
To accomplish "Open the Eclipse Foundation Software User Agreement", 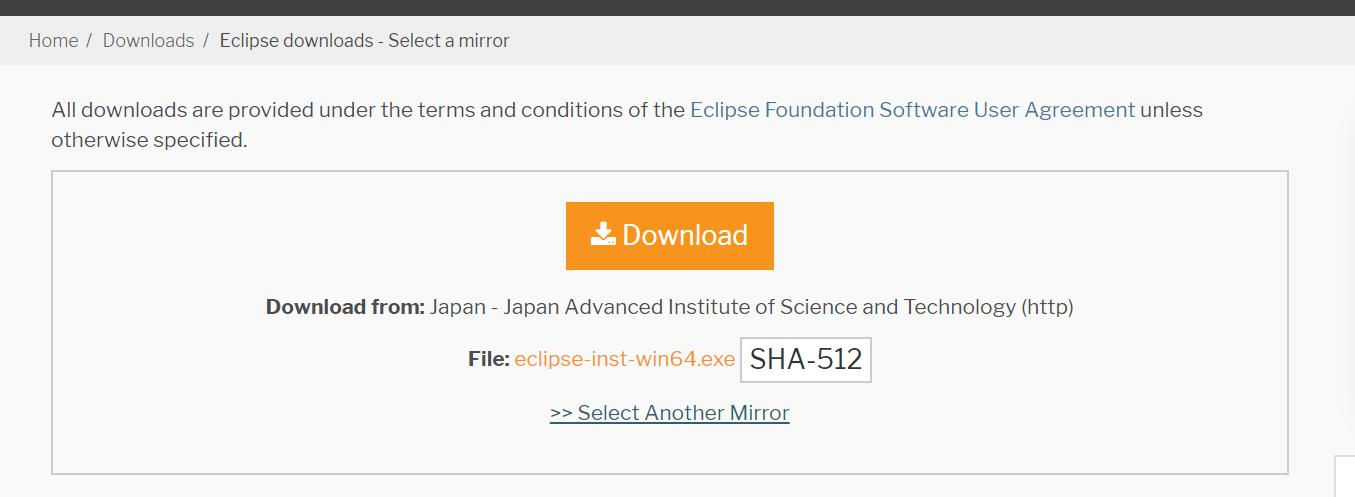I will pyautogui.click(x=912, y=110).
